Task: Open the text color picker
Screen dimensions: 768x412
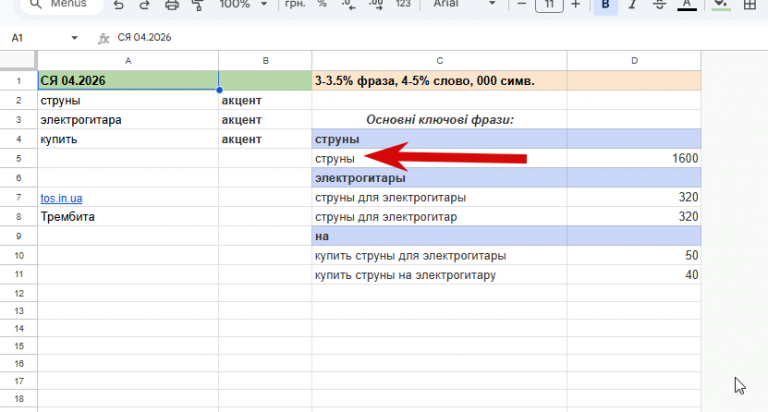Action: pos(687,4)
